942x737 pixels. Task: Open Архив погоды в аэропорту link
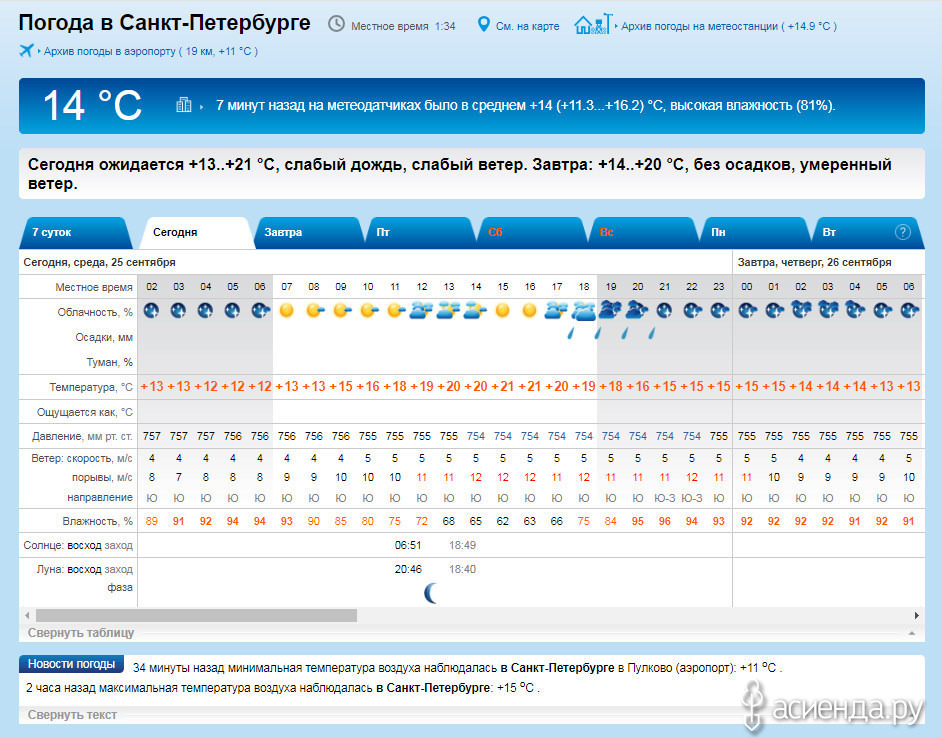click(x=150, y=52)
